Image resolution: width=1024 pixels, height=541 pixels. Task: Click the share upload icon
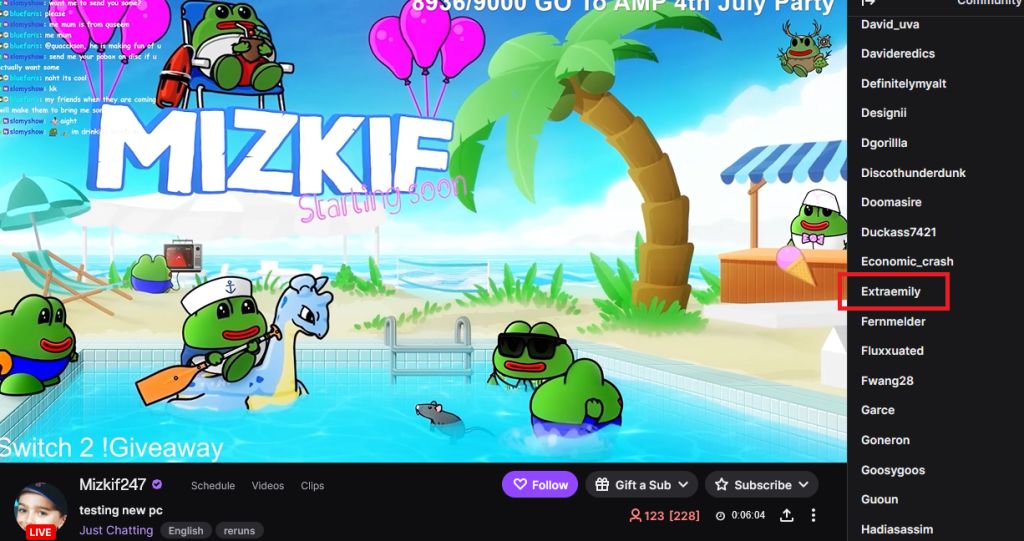(x=787, y=516)
